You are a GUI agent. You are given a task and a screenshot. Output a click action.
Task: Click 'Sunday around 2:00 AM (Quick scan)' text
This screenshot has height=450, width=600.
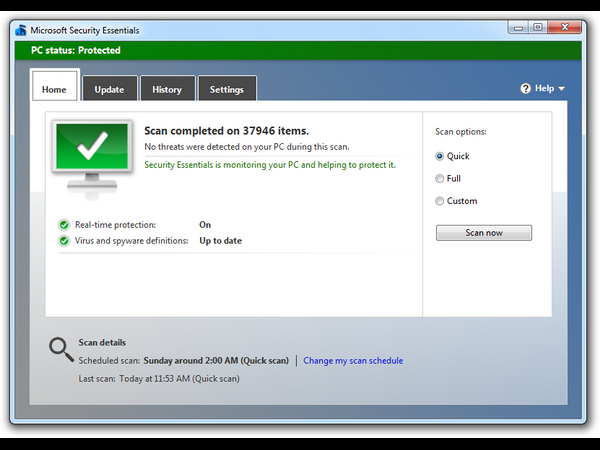[x=216, y=361]
